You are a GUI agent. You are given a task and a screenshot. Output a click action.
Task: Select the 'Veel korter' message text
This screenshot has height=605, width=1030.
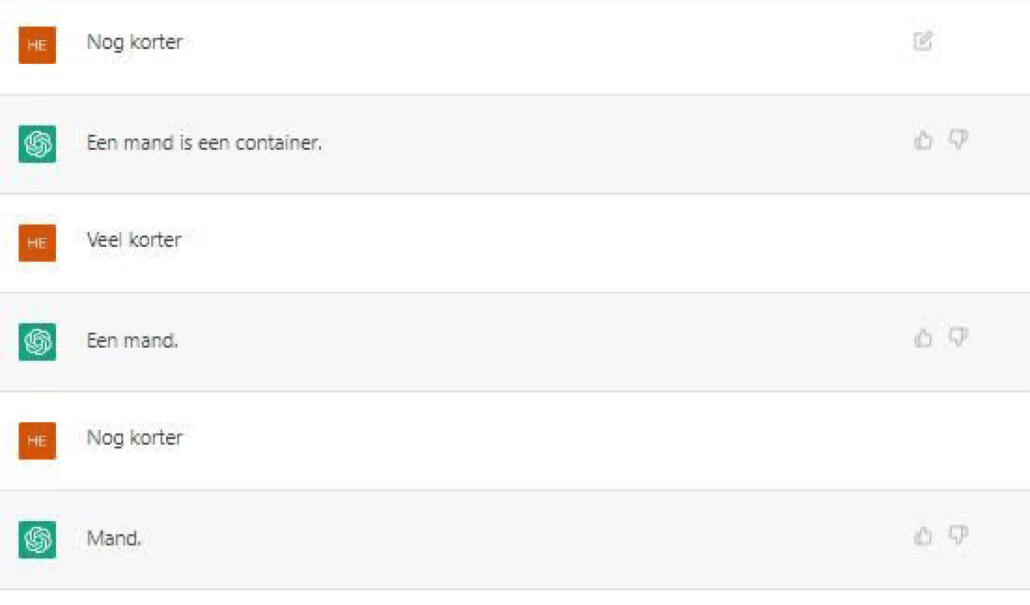coord(134,241)
